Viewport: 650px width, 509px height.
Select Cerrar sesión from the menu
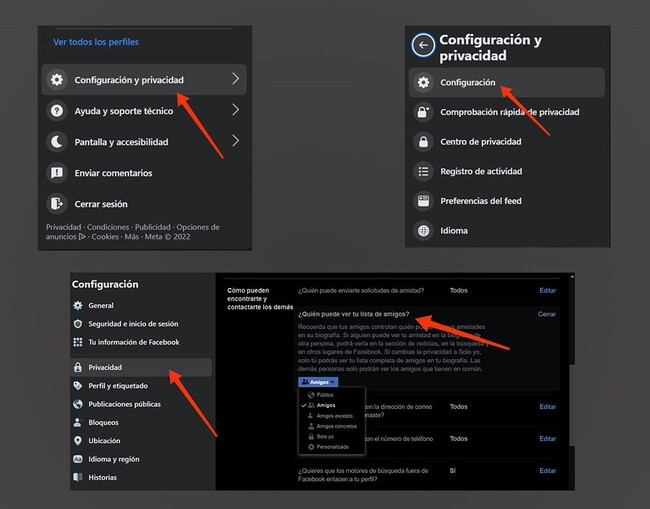[x=100, y=204]
